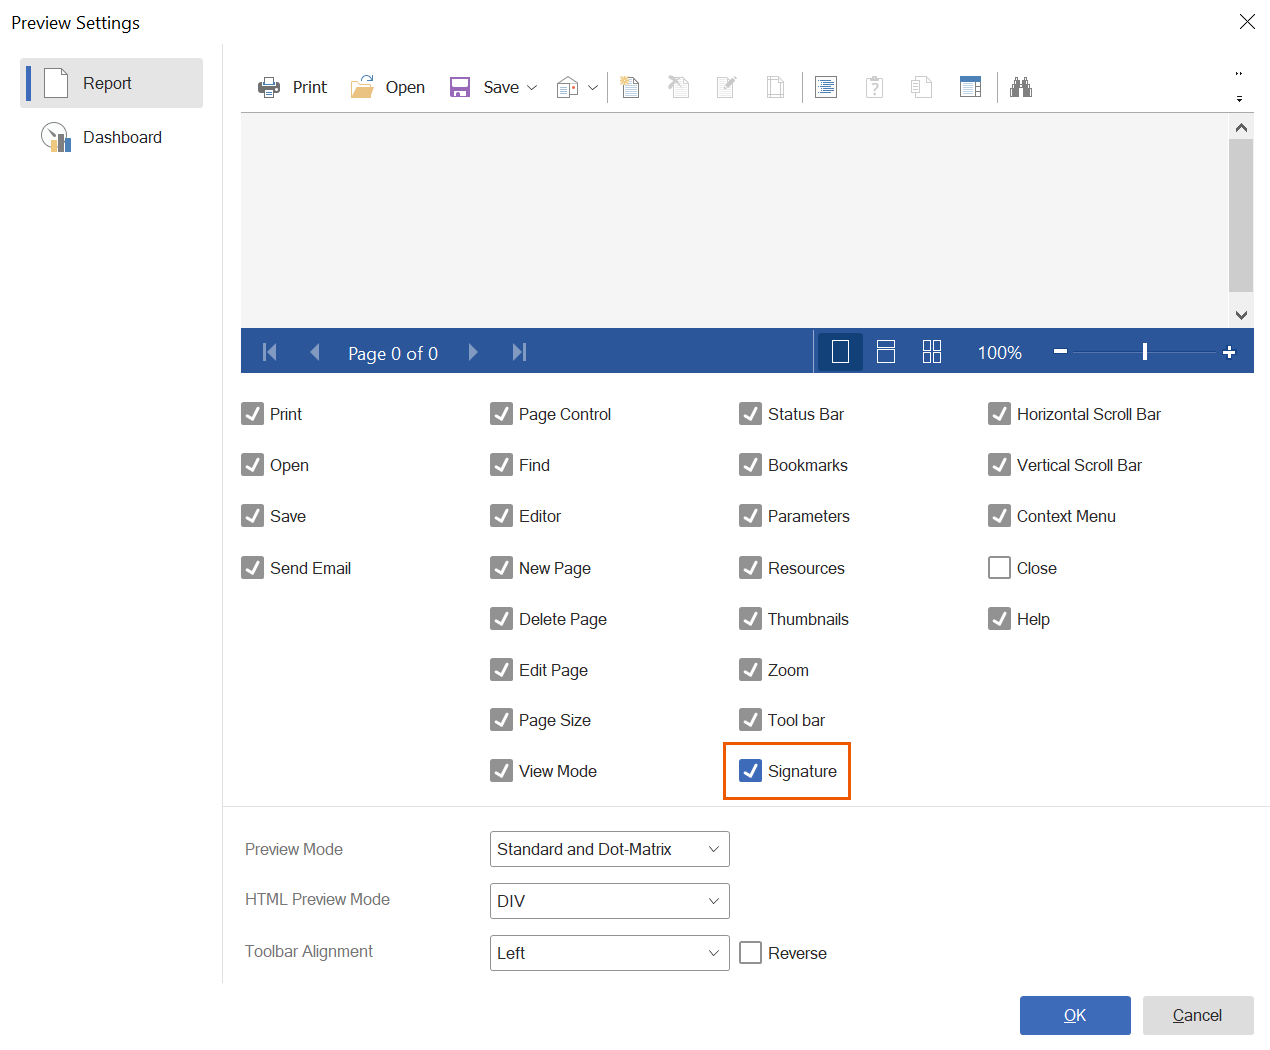Uncheck the Print checkbox
This screenshot has width=1270, height=1050.
[x=252, y=414]
